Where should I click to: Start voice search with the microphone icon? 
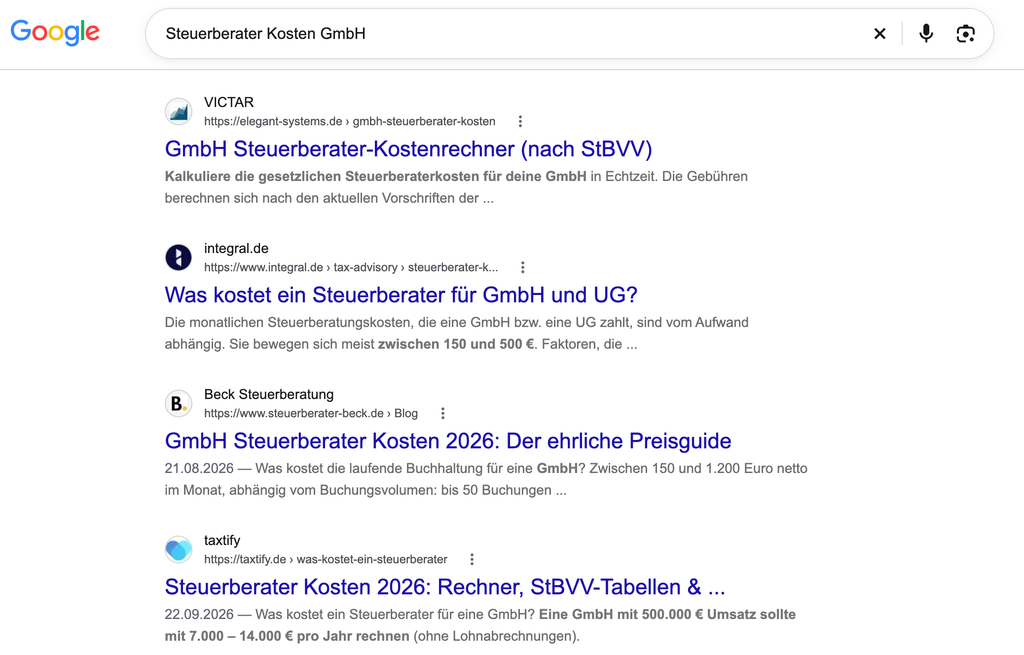click(926, 33)
